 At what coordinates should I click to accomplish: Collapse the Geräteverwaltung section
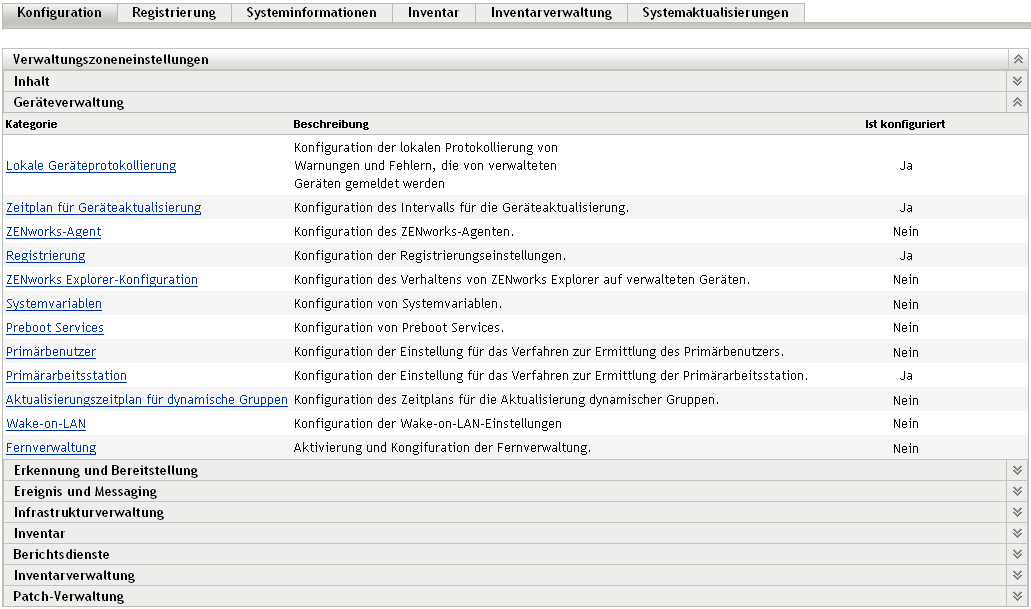(x=1017, y=102)
